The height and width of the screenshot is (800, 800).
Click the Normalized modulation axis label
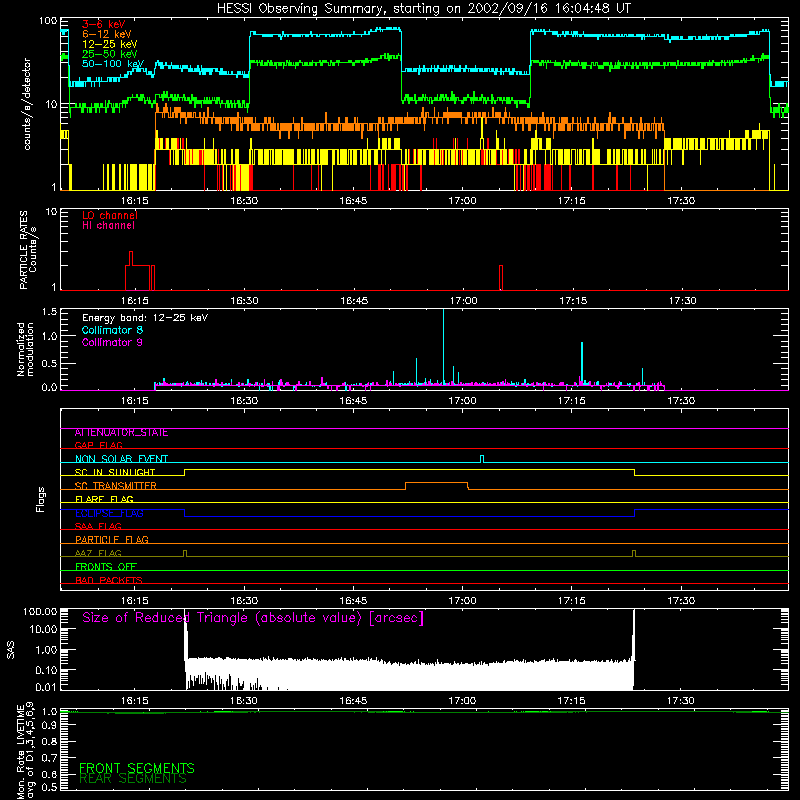[x=25, y=349]
